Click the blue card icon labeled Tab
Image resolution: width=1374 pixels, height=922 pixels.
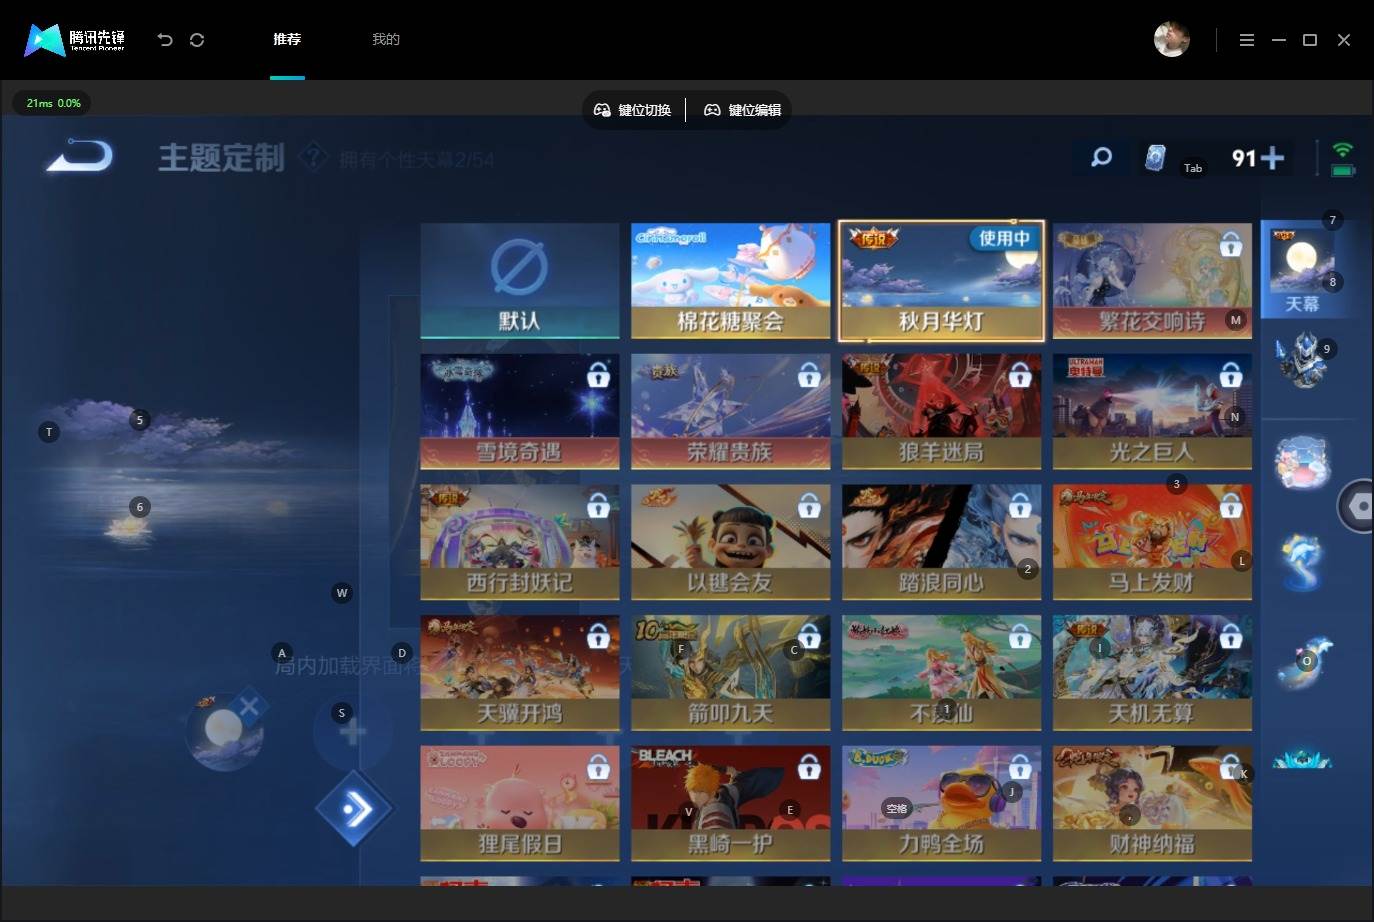(x=1155, y=158)
